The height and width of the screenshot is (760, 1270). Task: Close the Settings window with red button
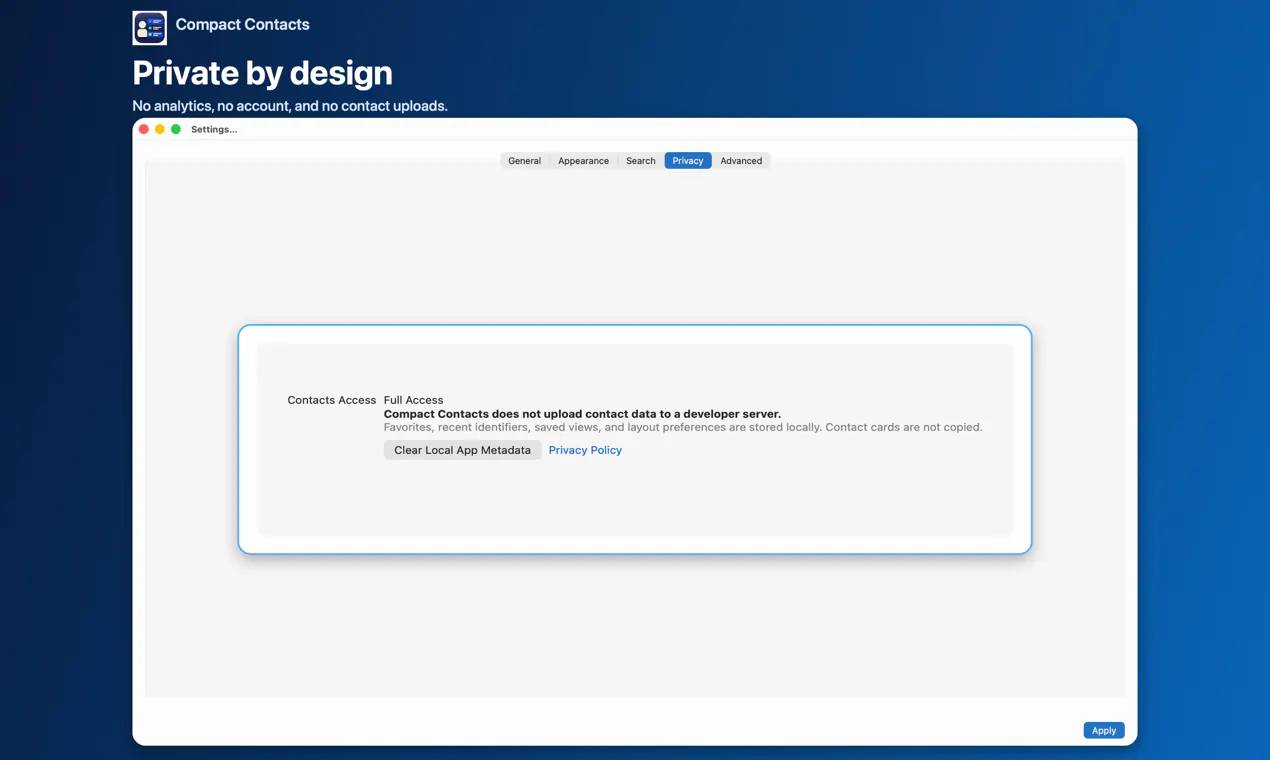(x=144, y=129)
